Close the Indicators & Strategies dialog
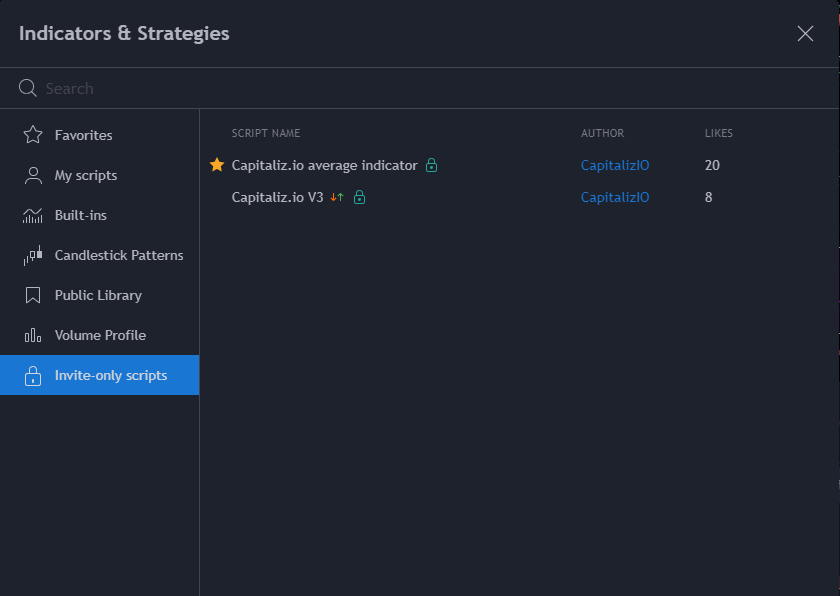840x596 pixels. coord(805,33)
